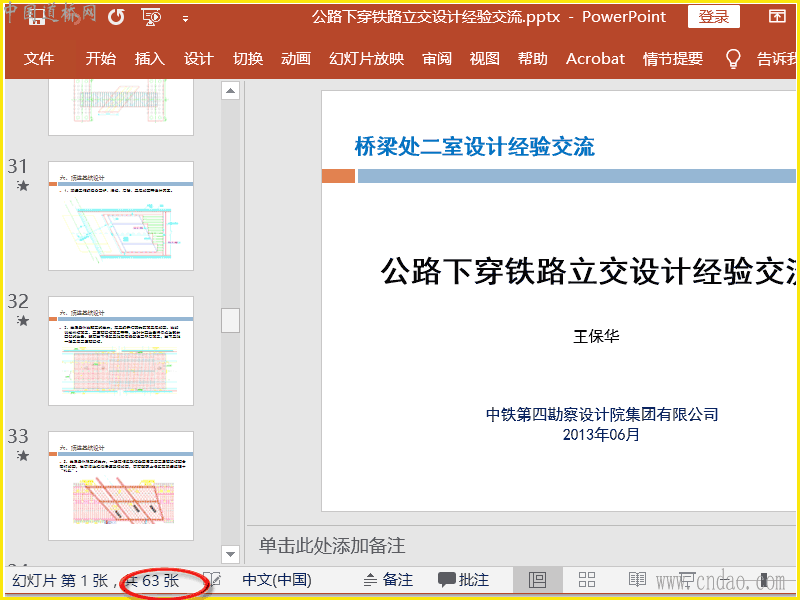Open Customize Quick Access Toolbar dropdown
800x600 pixels.
click(x=185, y=19)
